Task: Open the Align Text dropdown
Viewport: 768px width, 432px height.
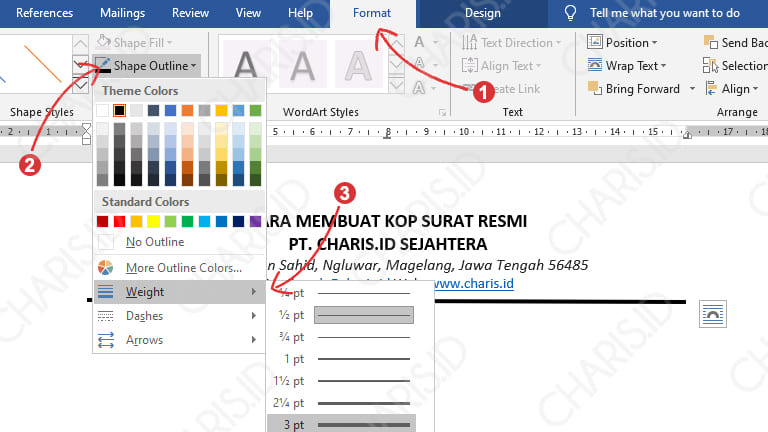Action: click(502, 66)
